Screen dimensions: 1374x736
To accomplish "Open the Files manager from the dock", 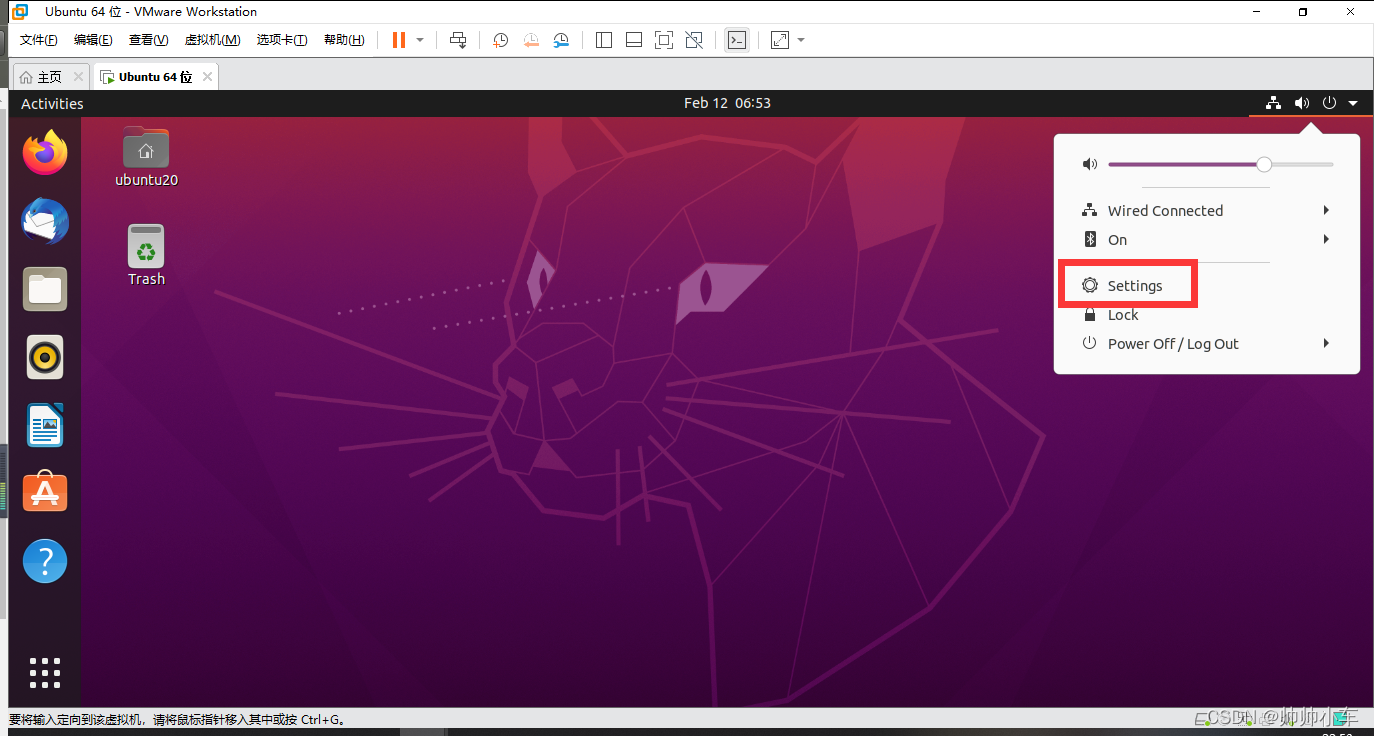I will coord(45,289).
